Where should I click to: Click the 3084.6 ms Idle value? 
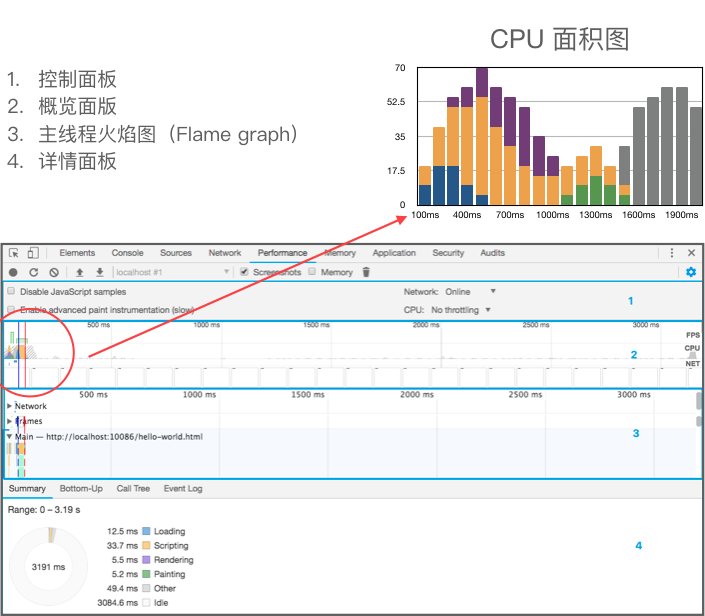(x=117, y=603)
